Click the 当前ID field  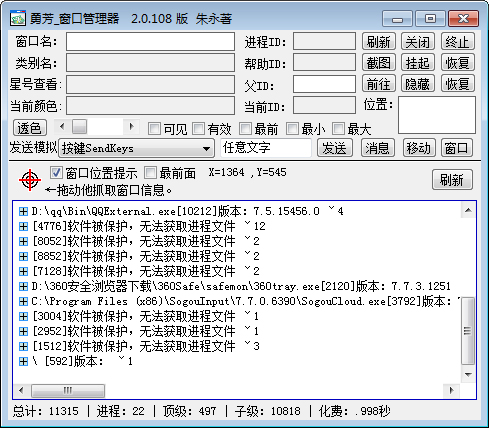click(x=324, y=105)
